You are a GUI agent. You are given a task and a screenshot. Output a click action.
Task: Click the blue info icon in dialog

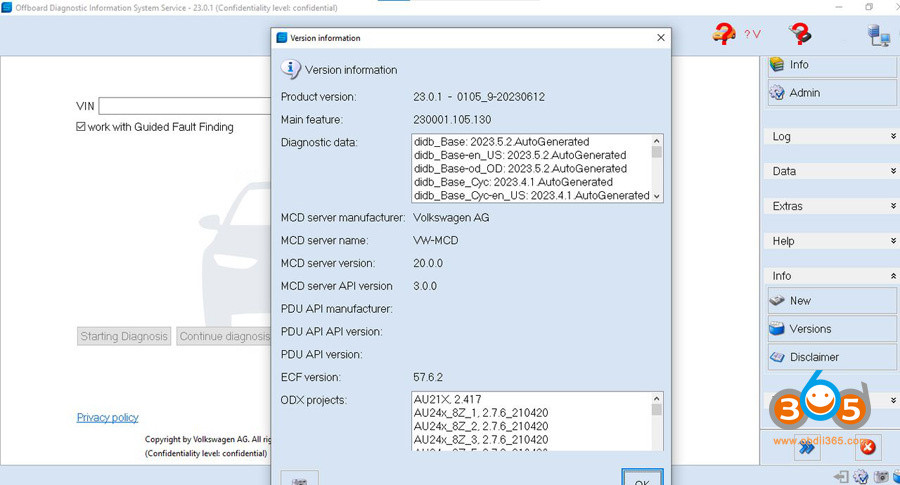pos(290,69)
